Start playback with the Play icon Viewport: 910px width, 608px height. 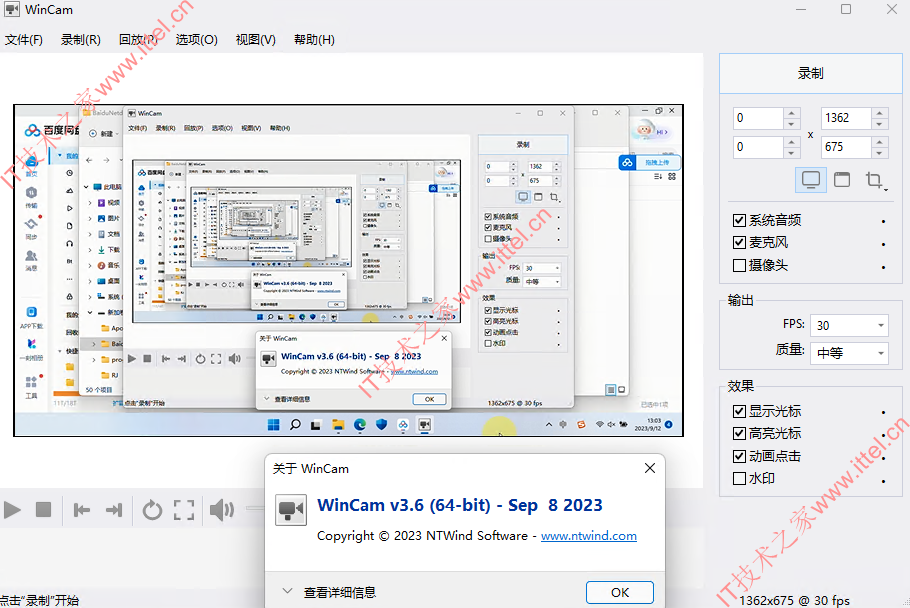tap(12, 510)
